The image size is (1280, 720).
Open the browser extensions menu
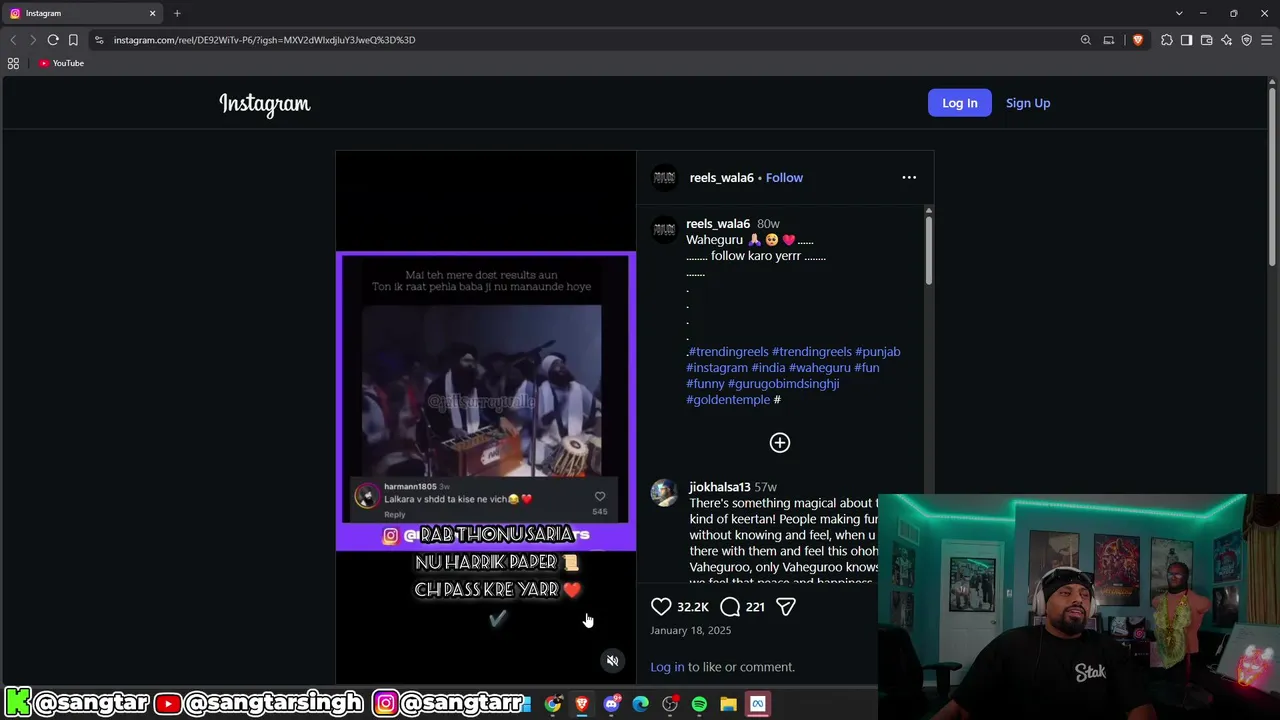1167,40
